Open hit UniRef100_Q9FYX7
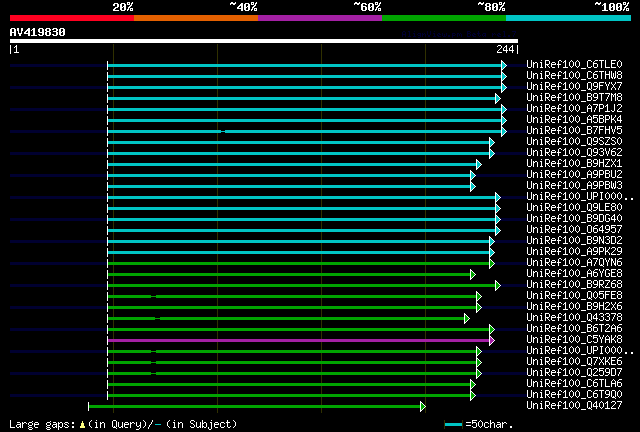Viewport: 640px width, 432px height. point(574,87)
